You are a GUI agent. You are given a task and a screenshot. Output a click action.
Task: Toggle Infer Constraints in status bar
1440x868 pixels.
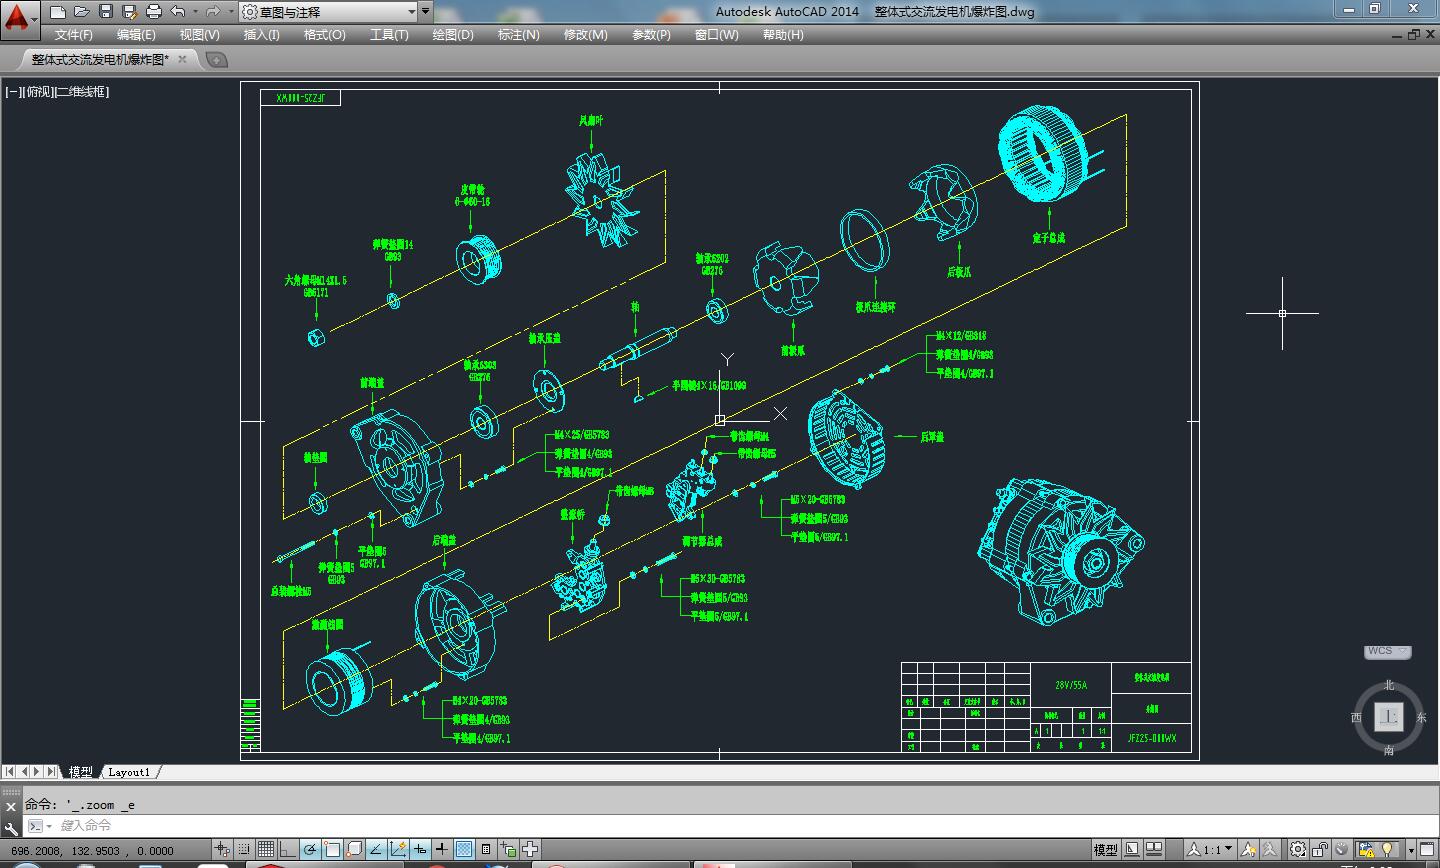coord(222,850)
